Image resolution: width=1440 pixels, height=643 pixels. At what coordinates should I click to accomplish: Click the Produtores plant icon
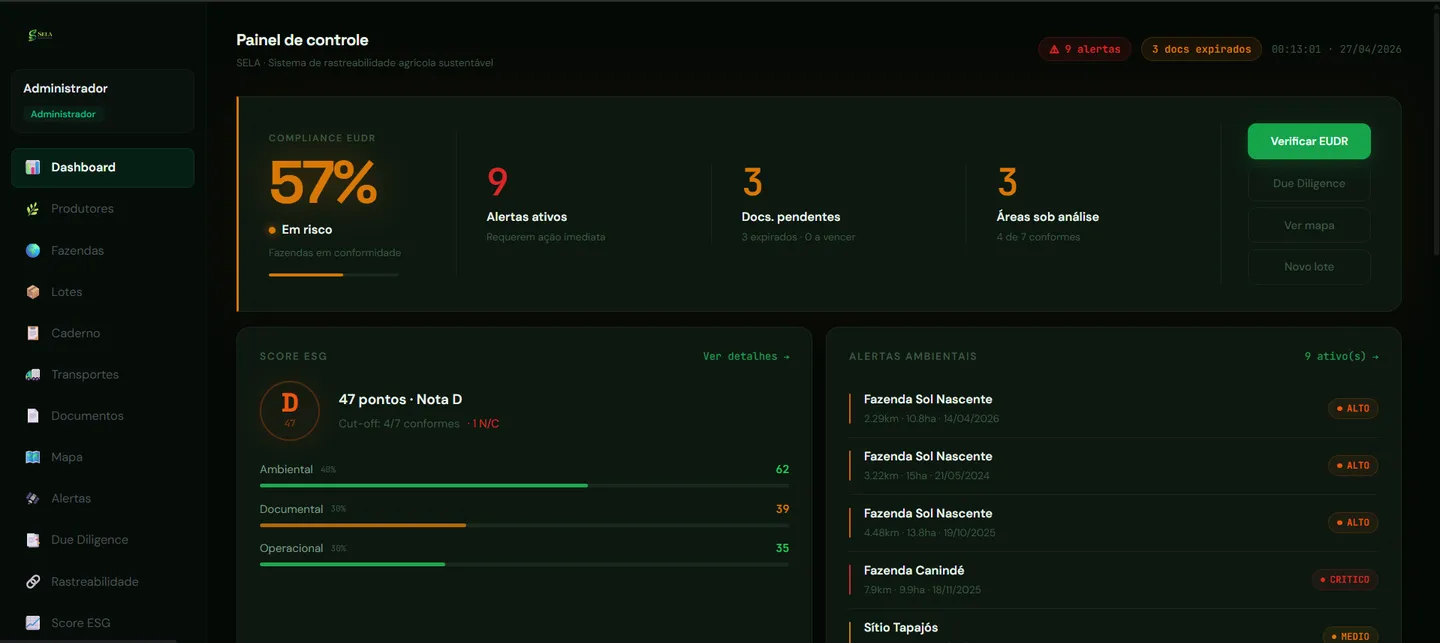(33, 209)
